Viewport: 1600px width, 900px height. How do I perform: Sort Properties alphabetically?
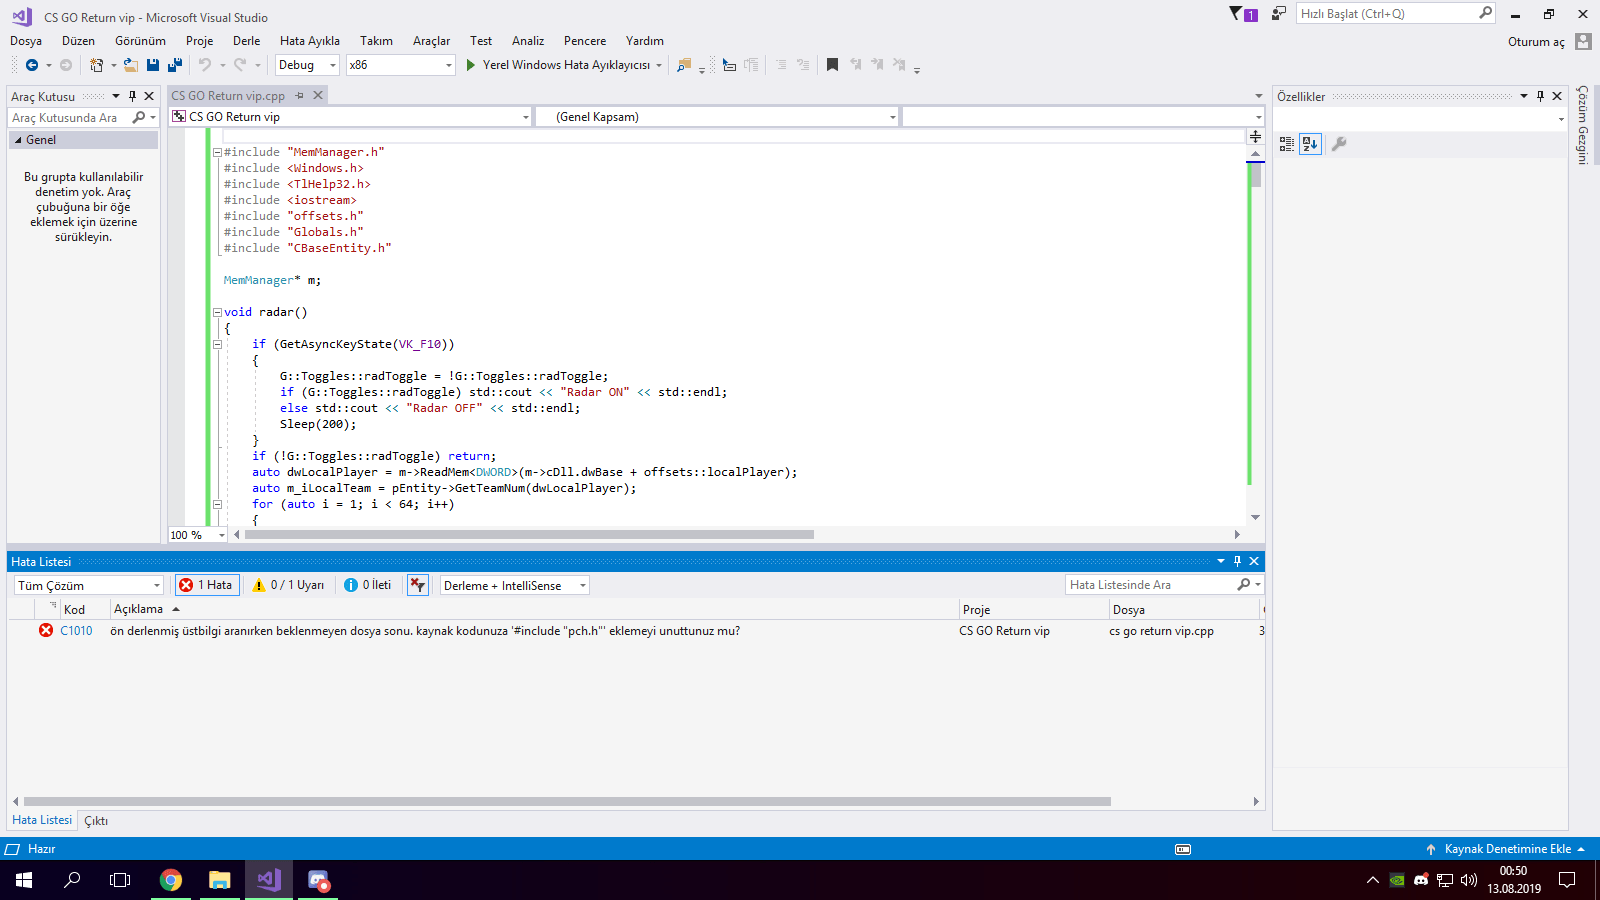(x=1310, y=144)
